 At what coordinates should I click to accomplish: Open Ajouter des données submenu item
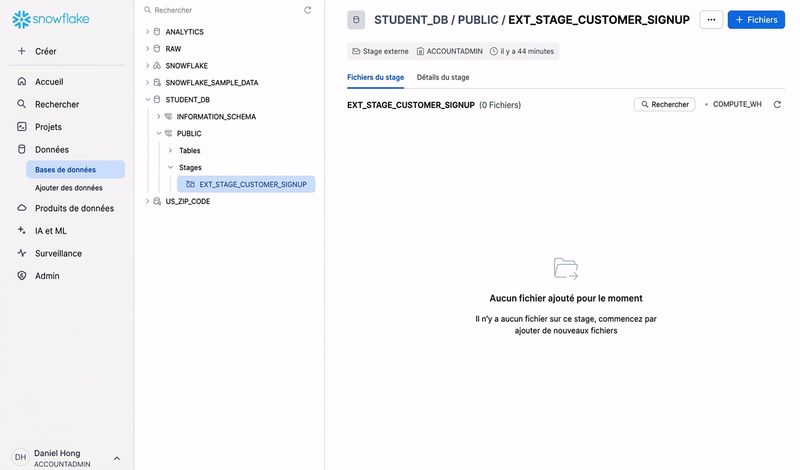pyautogui.click(x=69, y=188)
